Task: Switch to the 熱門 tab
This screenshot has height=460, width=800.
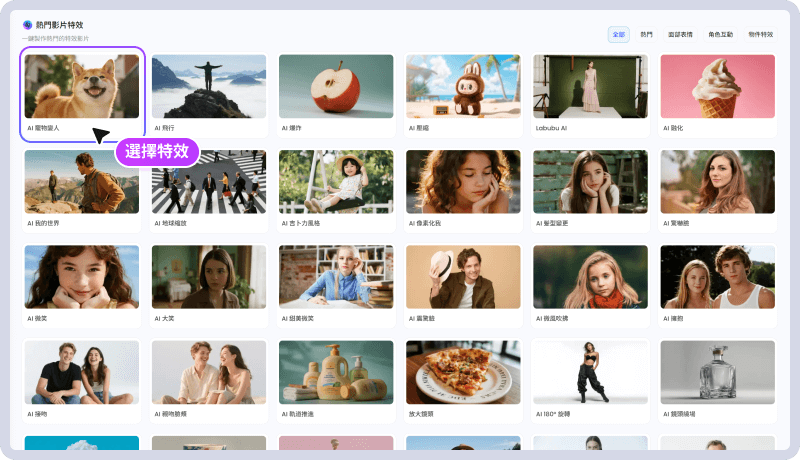Action: click(x=646, y=34)
